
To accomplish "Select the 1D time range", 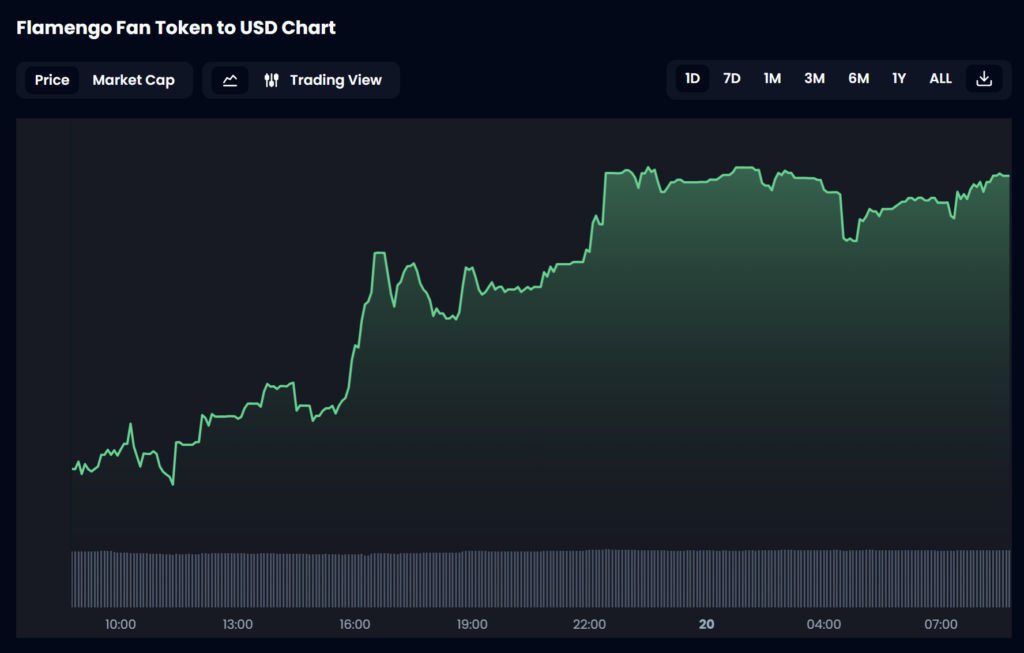I will click(692, 79).
